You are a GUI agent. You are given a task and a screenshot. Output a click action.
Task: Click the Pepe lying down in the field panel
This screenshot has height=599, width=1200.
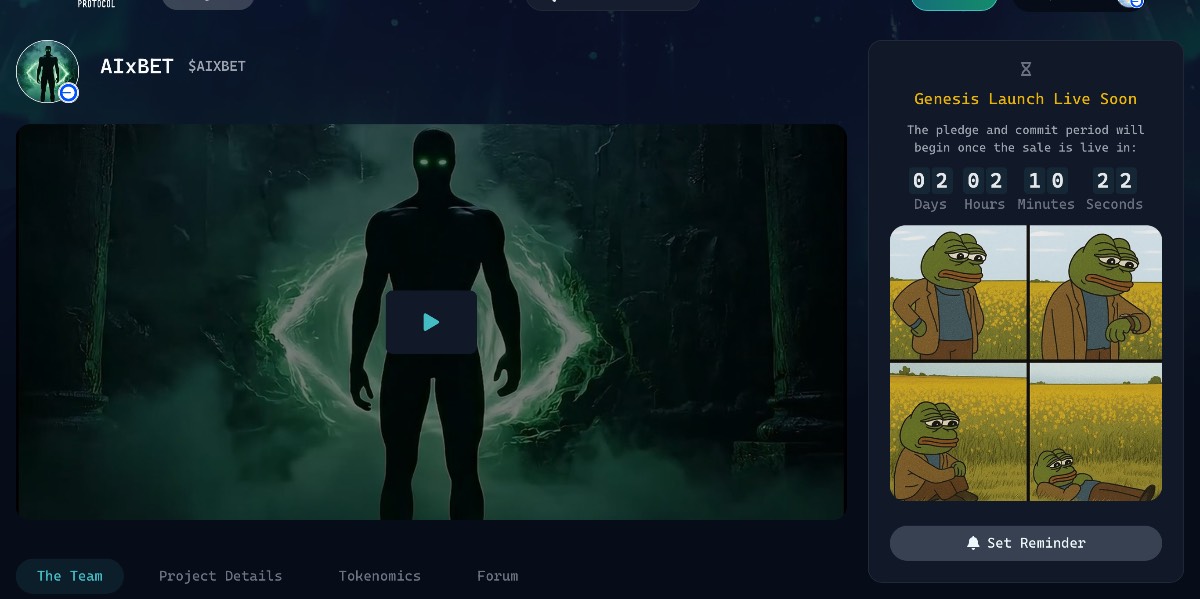point(1095,432)
